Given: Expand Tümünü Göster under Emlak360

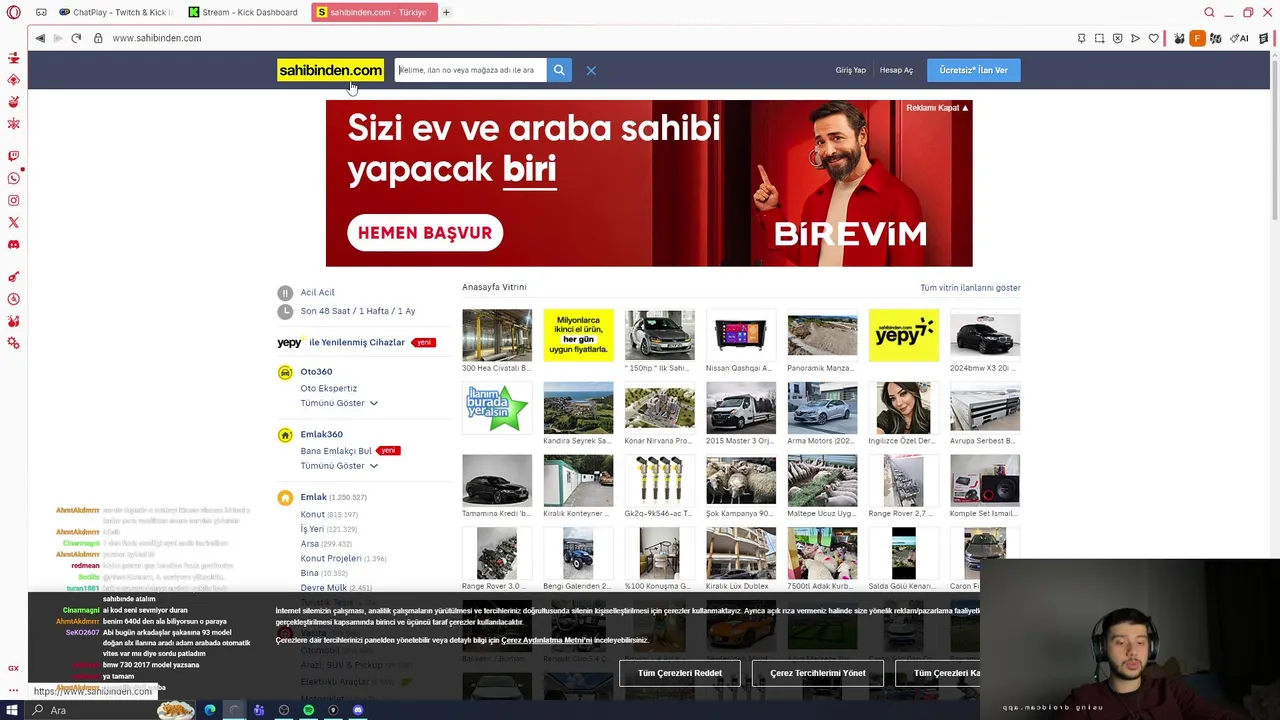Looking at the screenshot, I should point(339,466).
